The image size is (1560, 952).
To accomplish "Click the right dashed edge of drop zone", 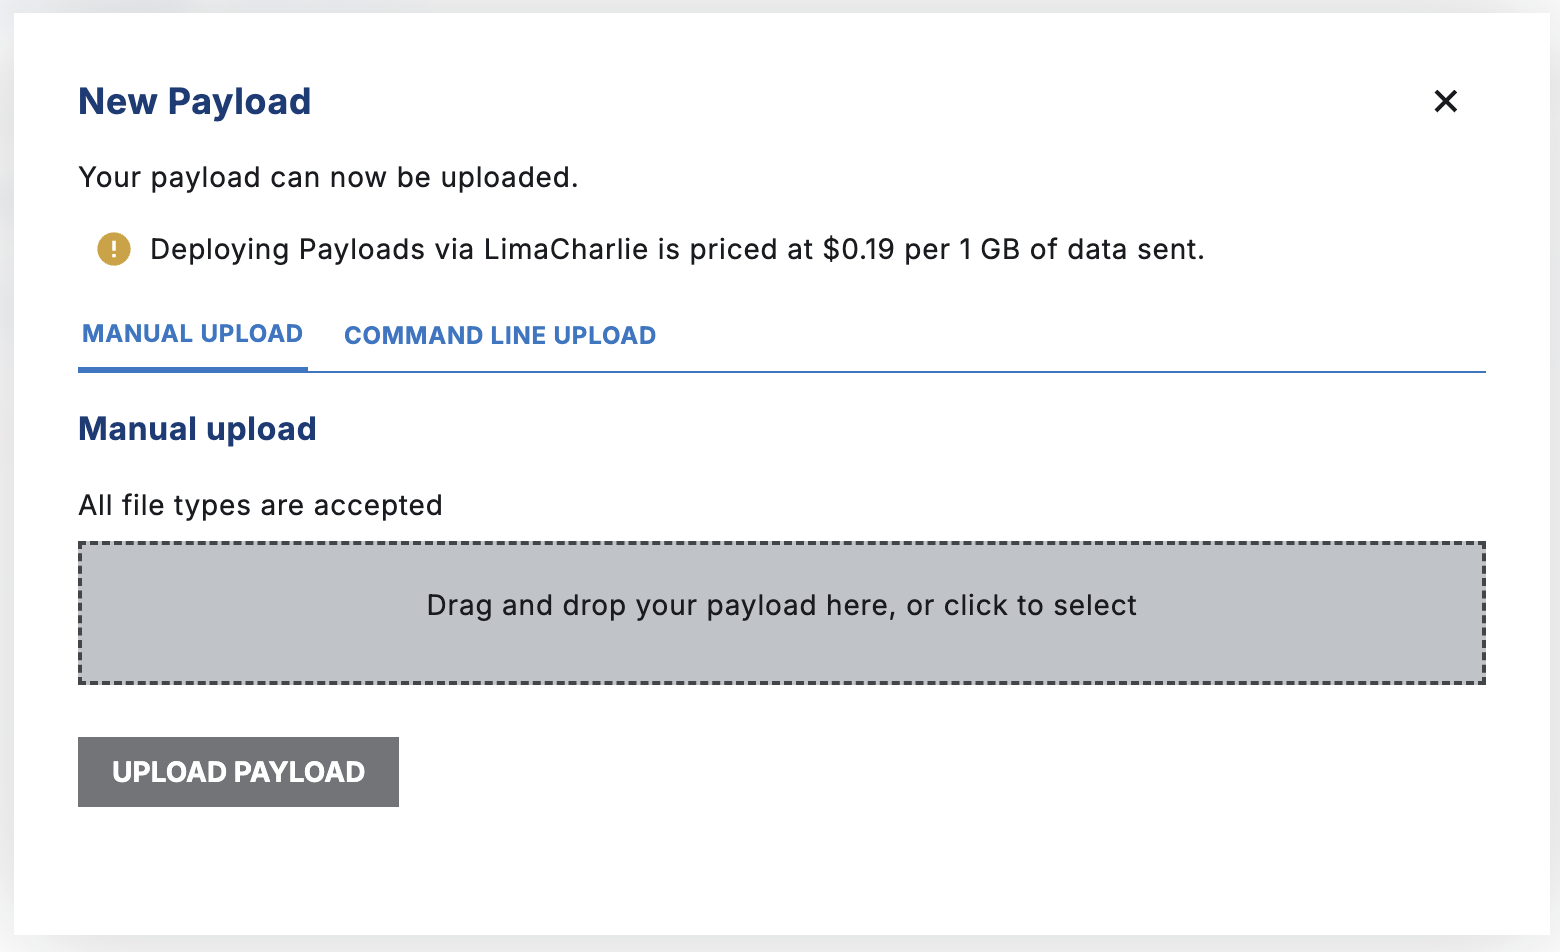I will pyautogui.click(x=1484, y=613).
